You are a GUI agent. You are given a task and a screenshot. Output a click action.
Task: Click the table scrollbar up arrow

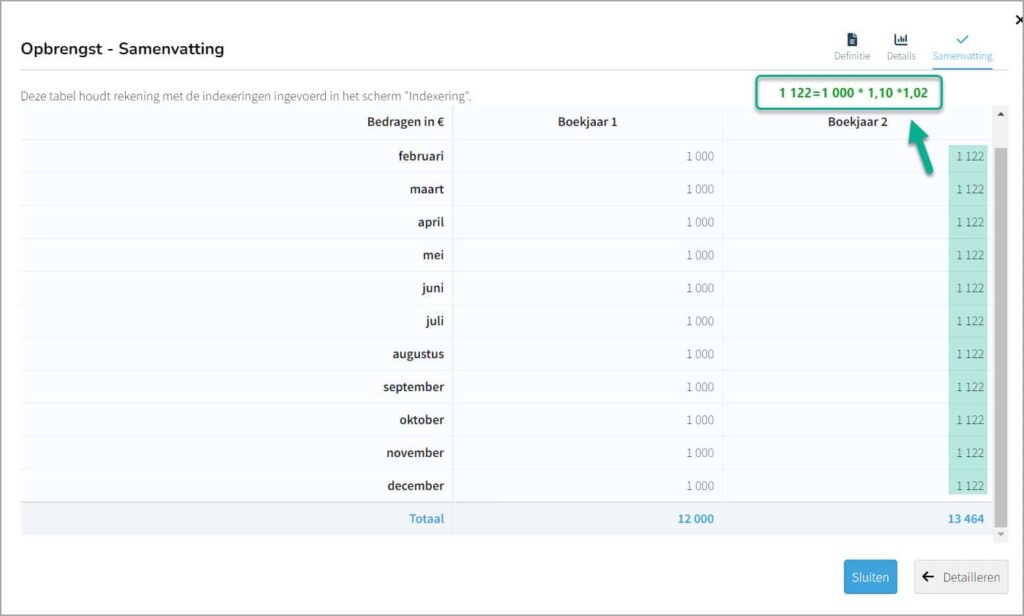(1000, 114)
